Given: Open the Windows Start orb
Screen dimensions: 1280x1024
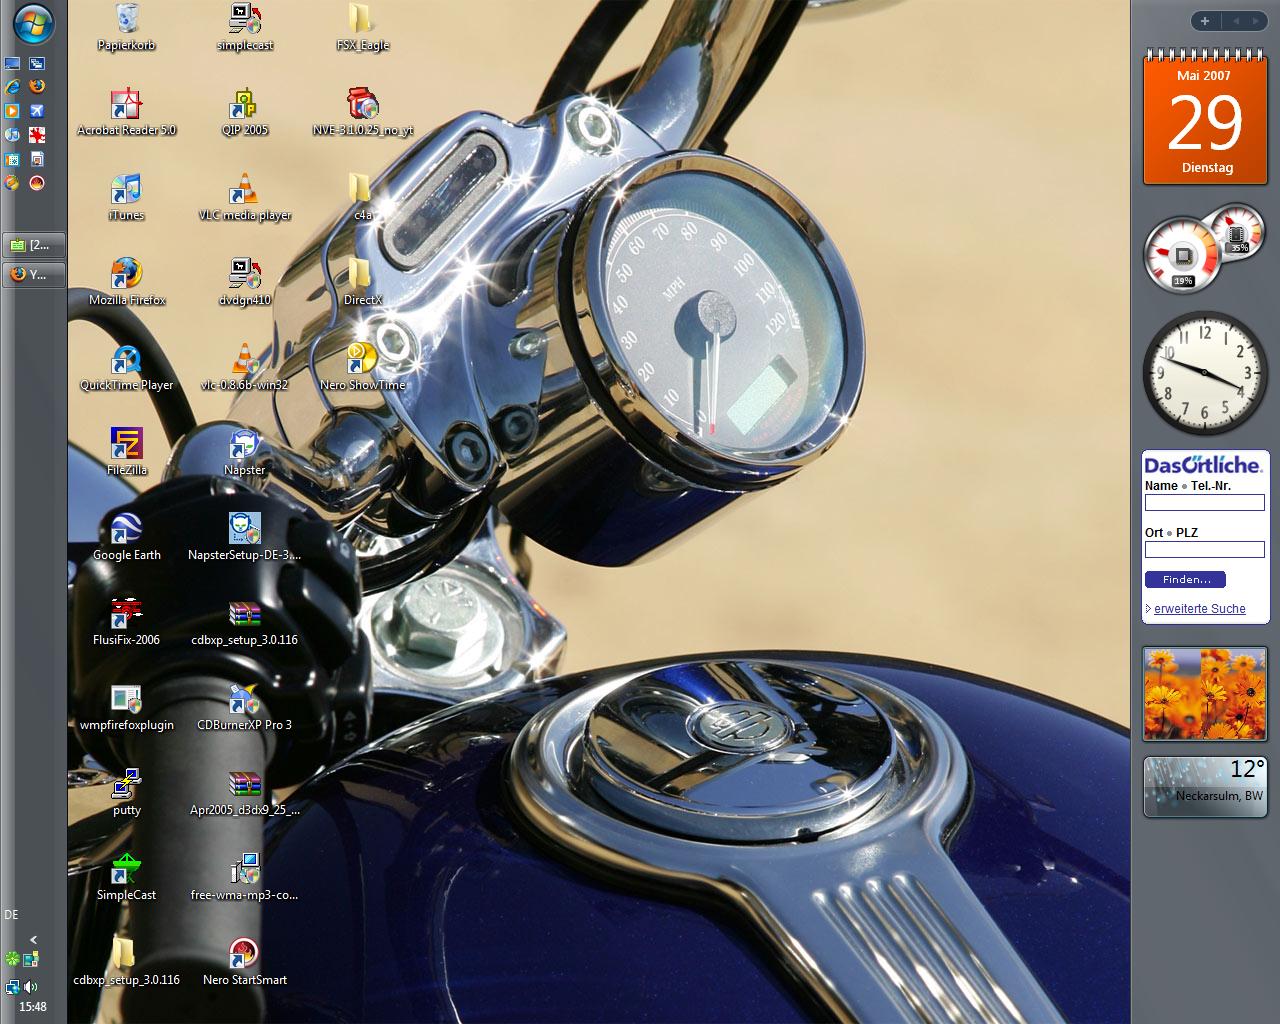Looking at the screenshot, I should tap(33, 24).
